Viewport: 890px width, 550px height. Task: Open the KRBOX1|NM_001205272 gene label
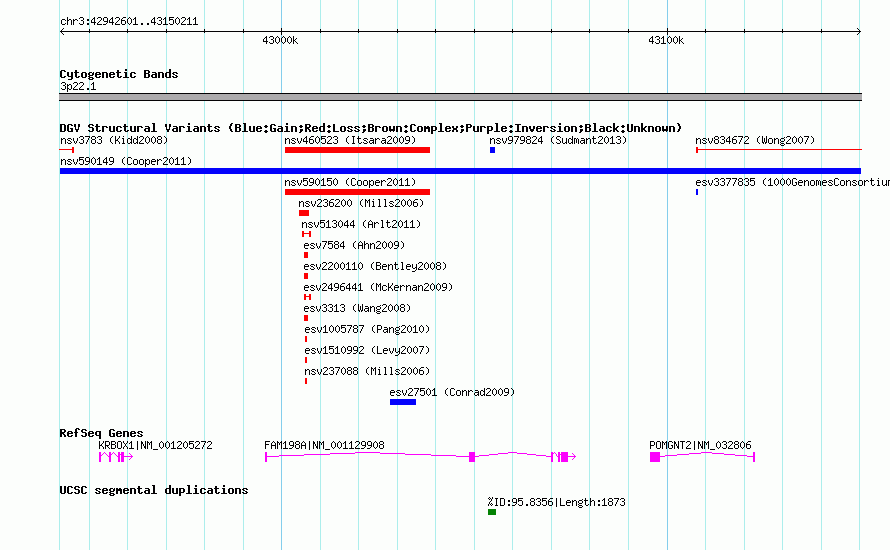[156, 446]
